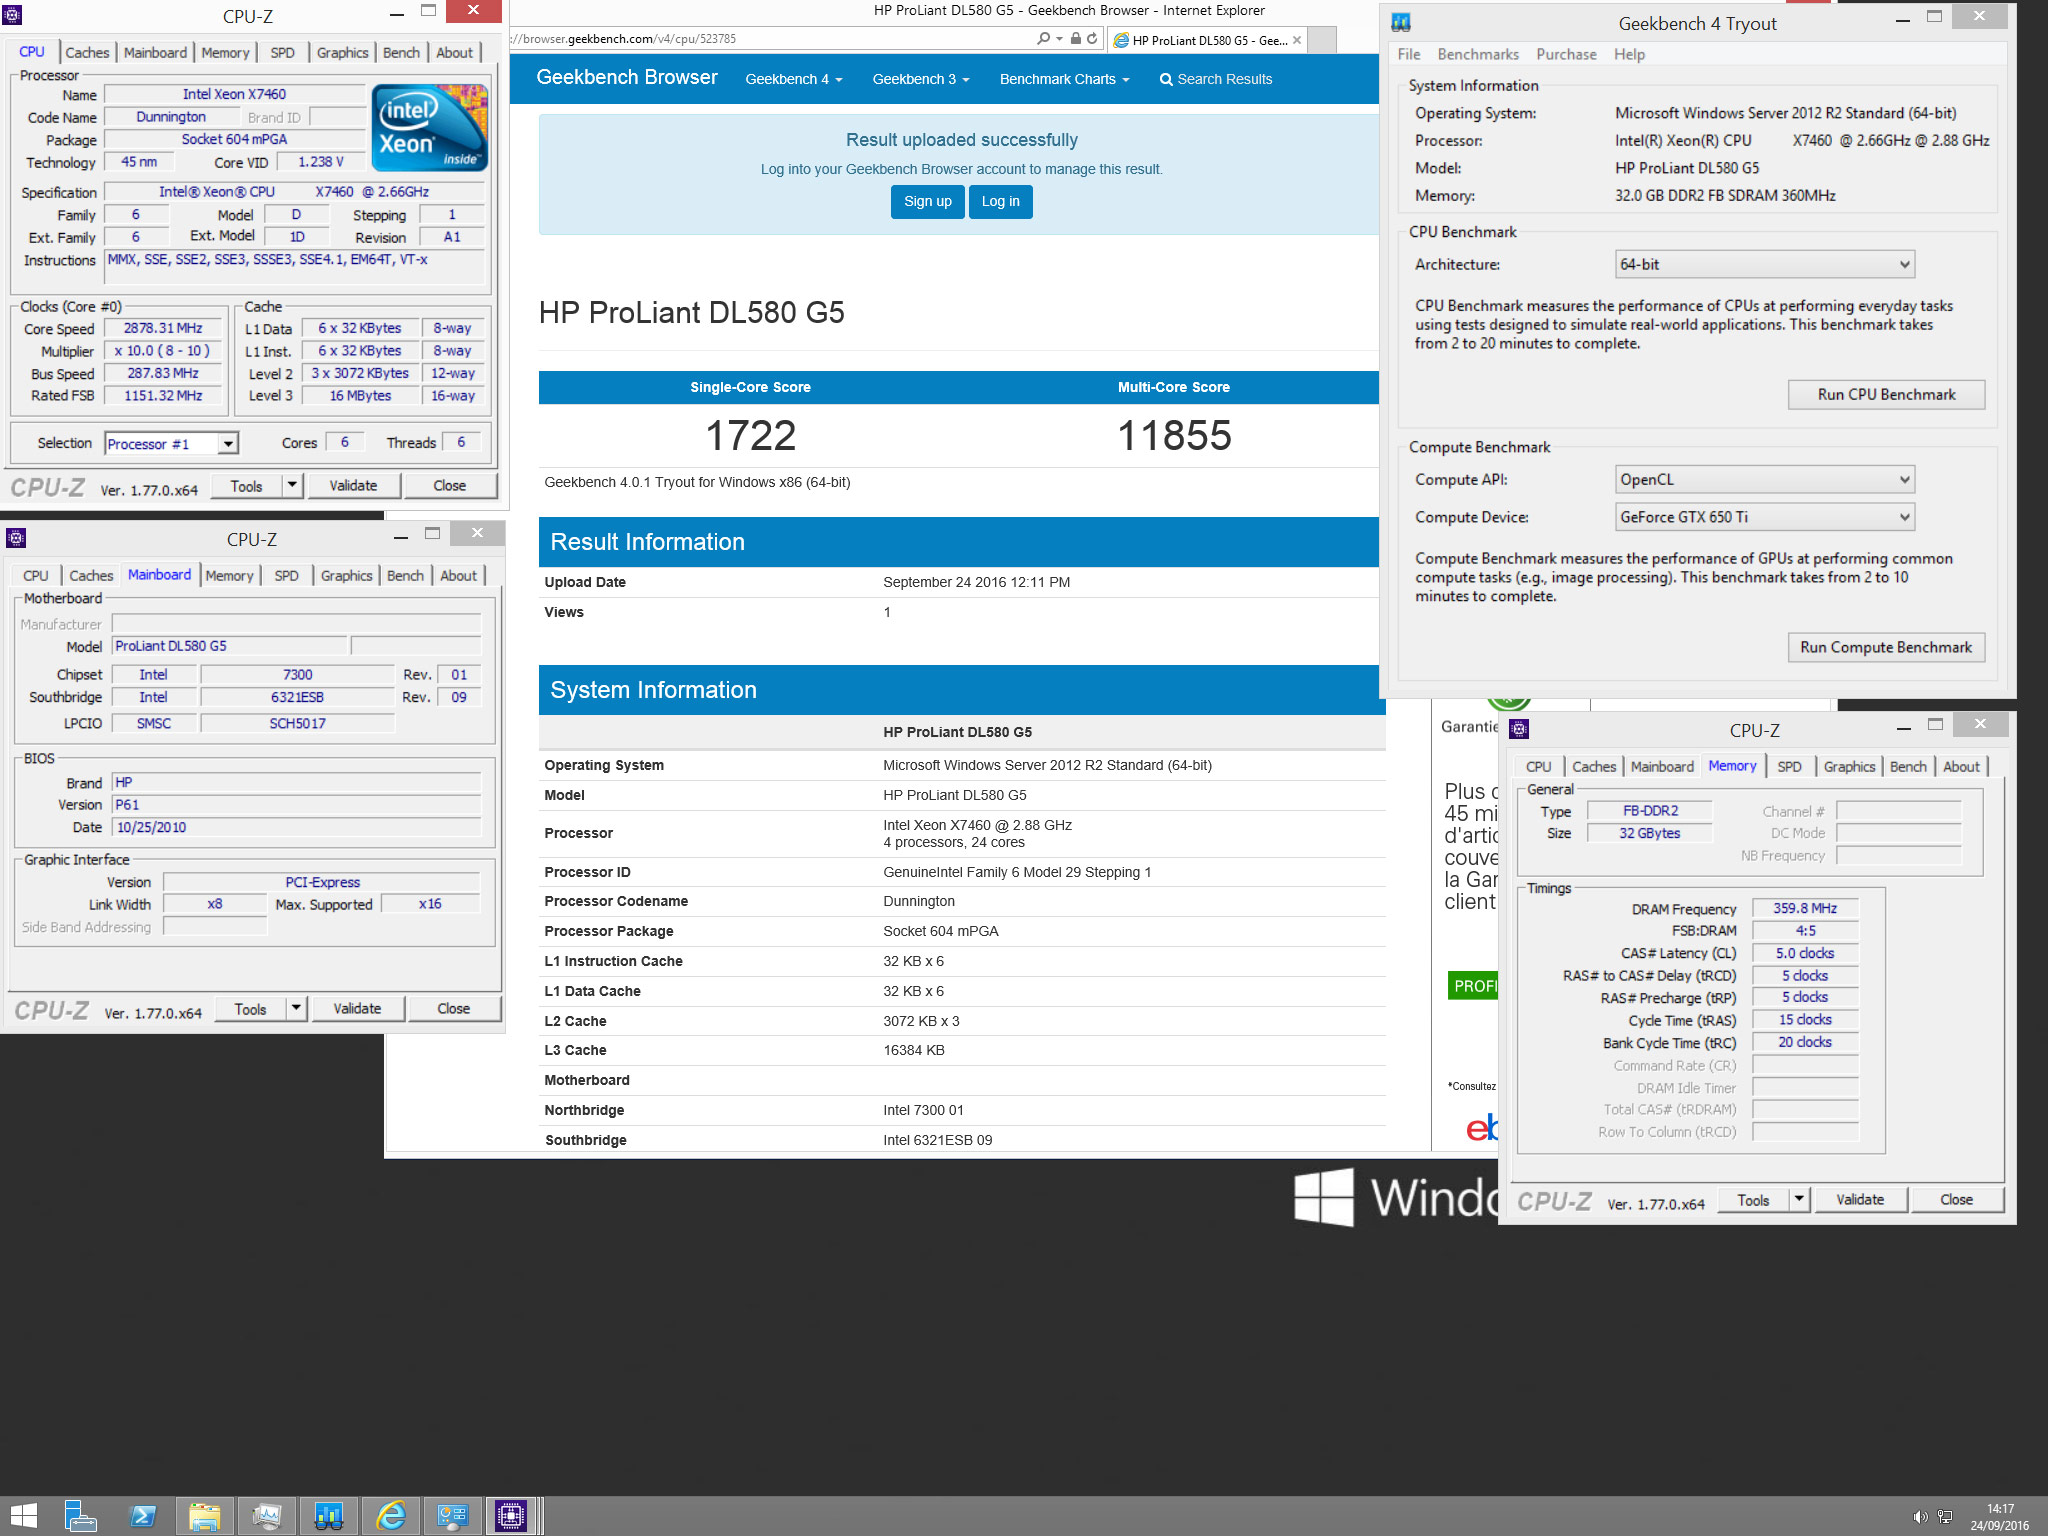Click the browser address bar search magnifier
Screen dimensions: 2048x1536
(1043, 39)
